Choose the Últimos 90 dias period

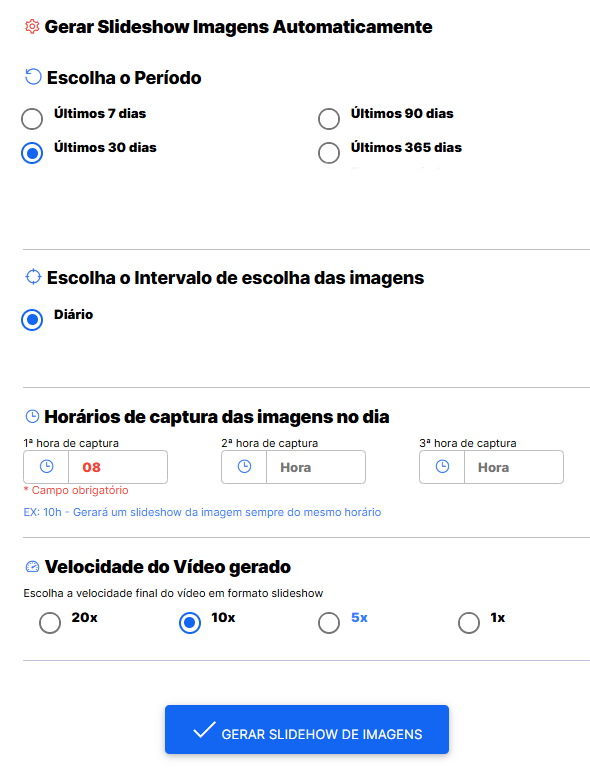point(329,119)
